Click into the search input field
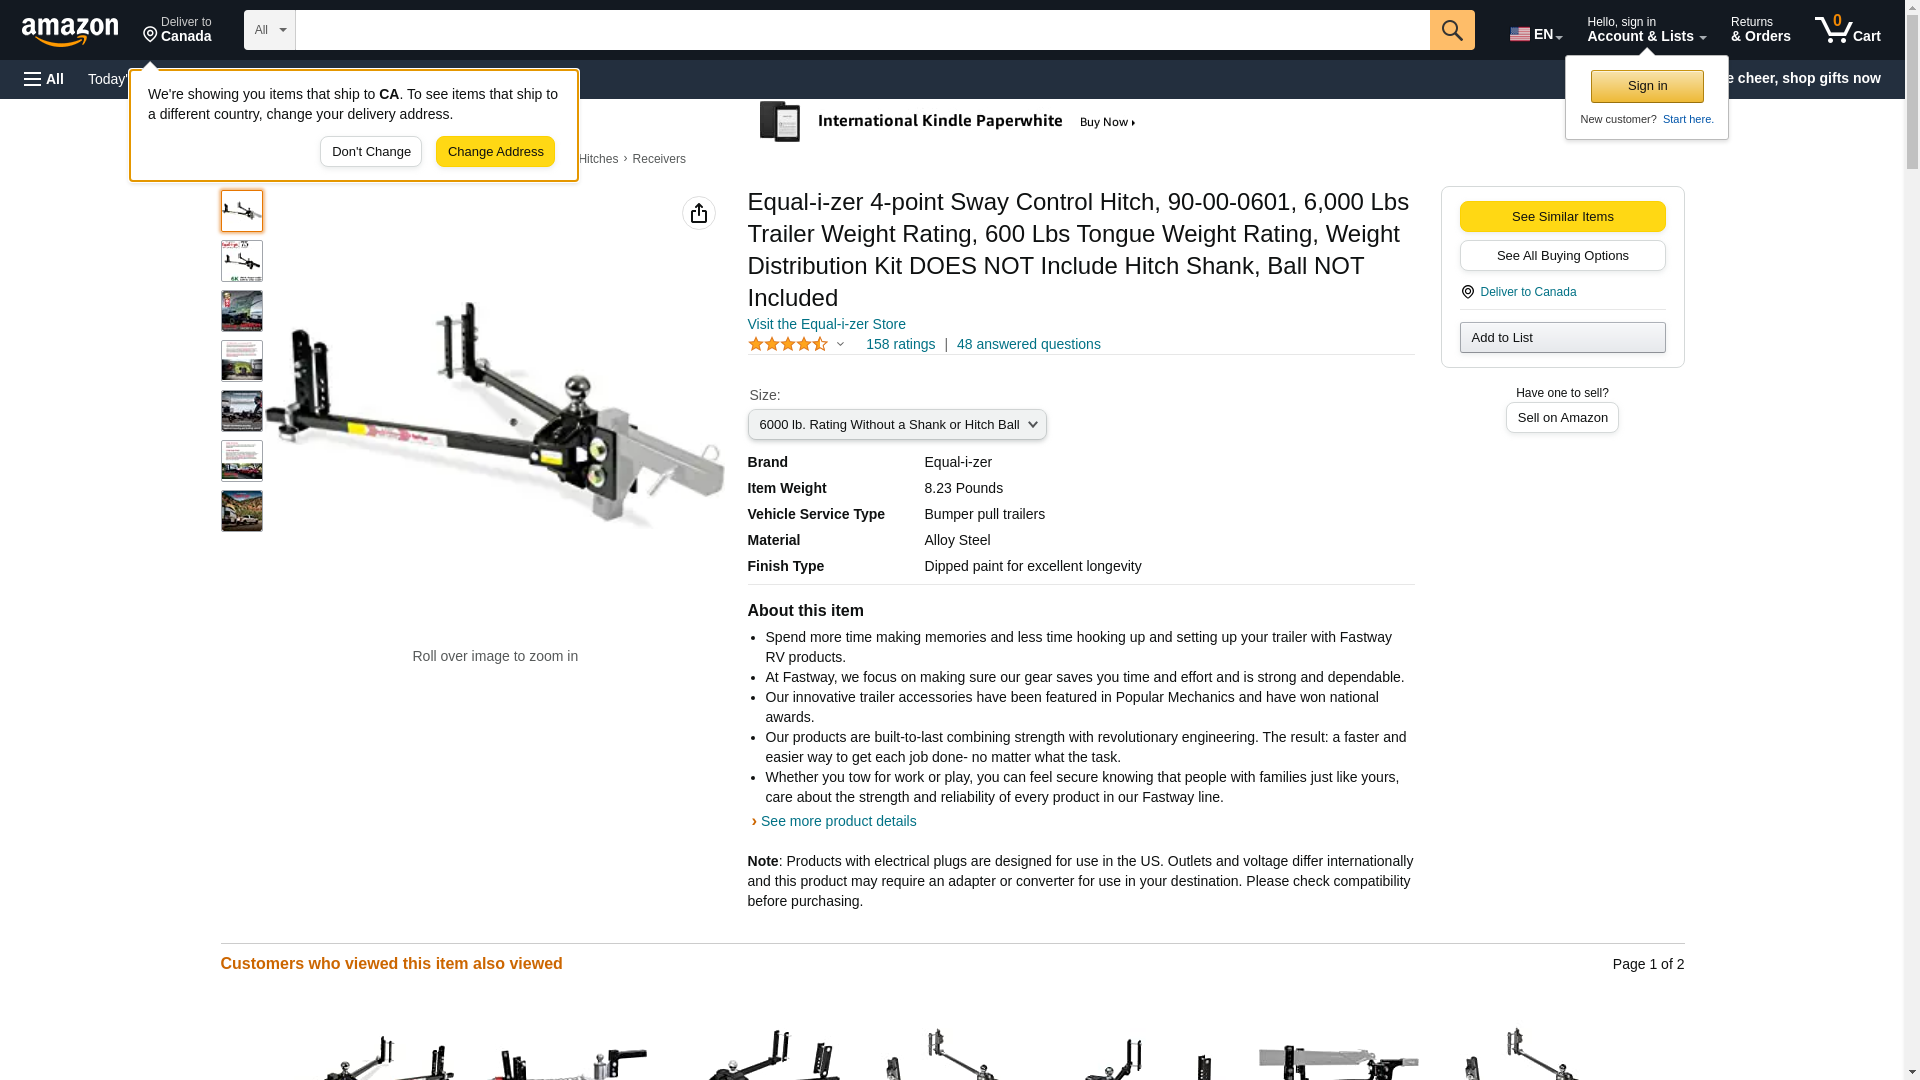 coord(862,30)
